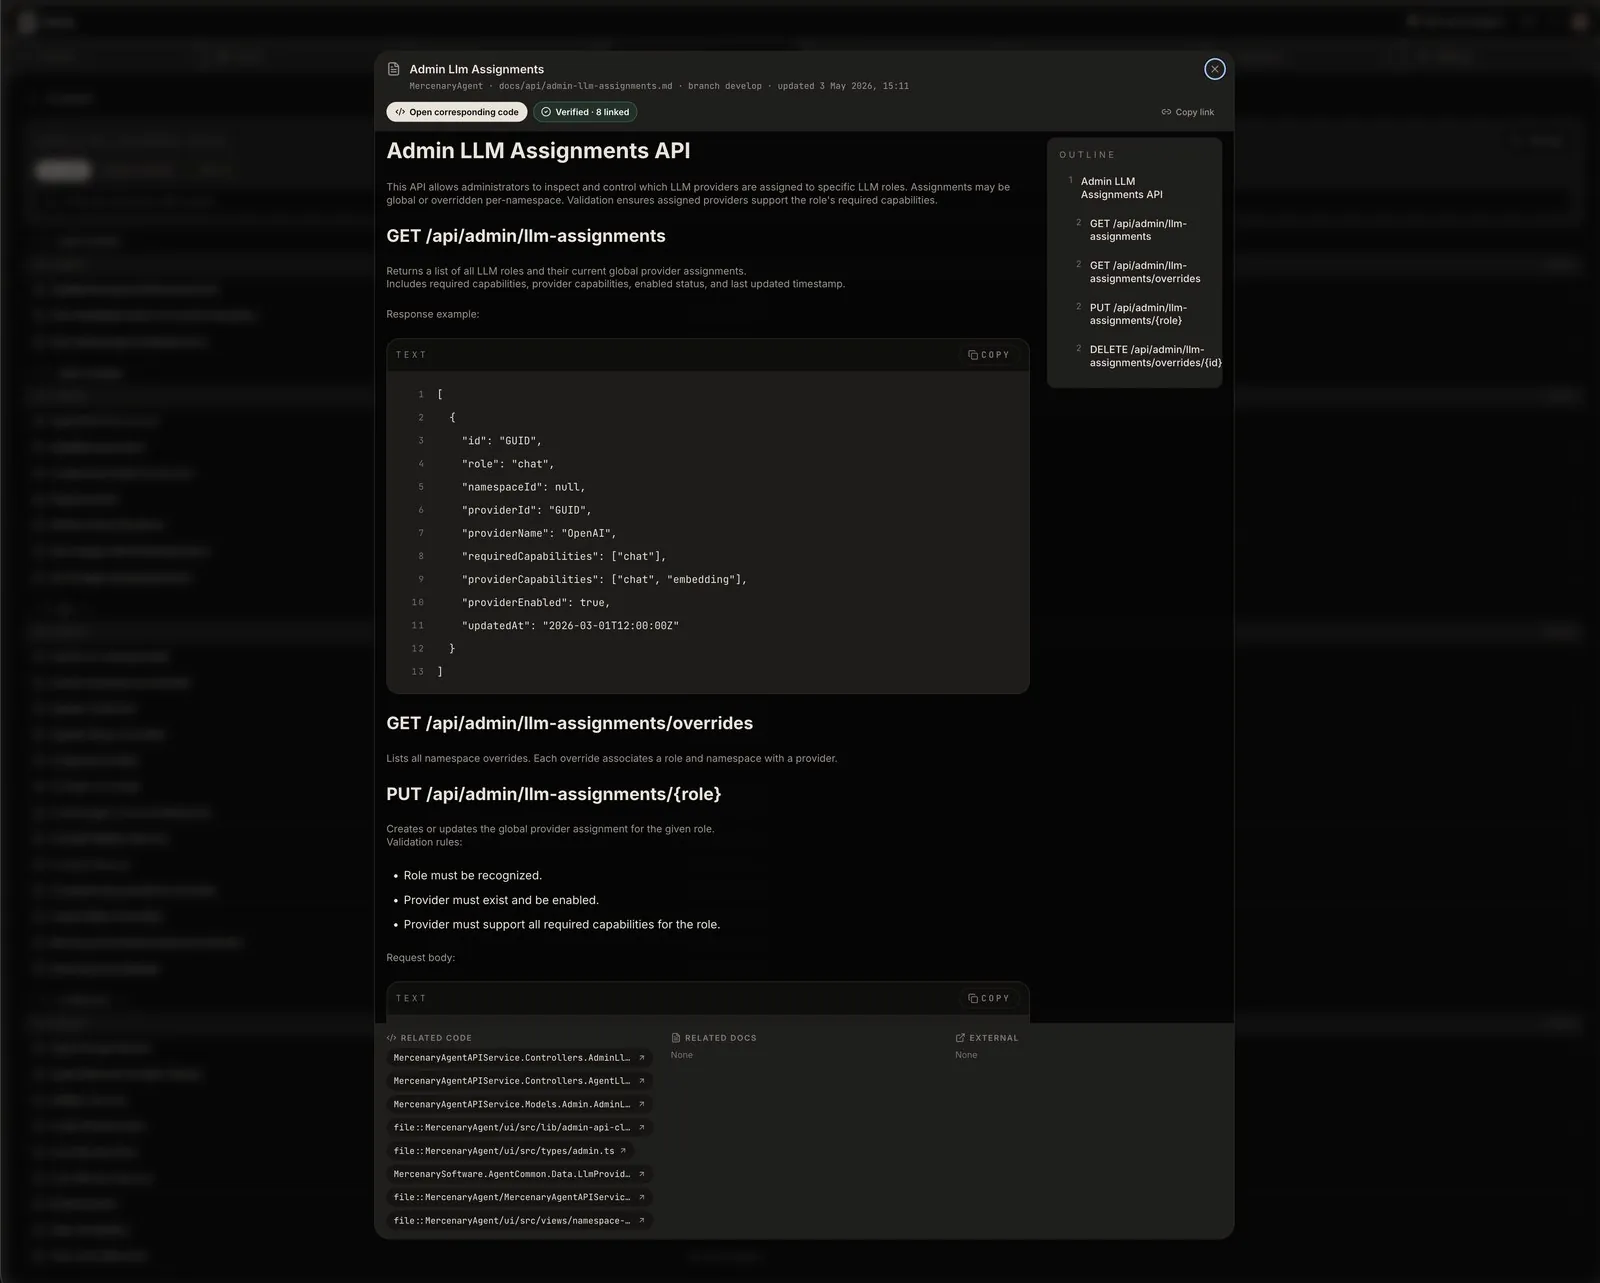The image size is (1600, 1283).
Task: Click the code line "namespaceId": null
Action: (524, 487)
